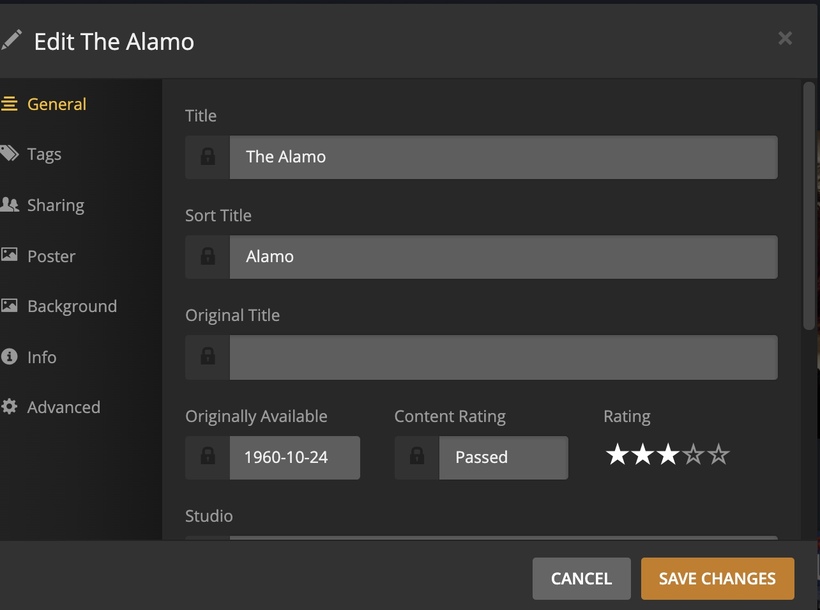Toggle the Title field lock
Image resolution: width=820 pixels, height=610 pixels.
click(208, 157)
